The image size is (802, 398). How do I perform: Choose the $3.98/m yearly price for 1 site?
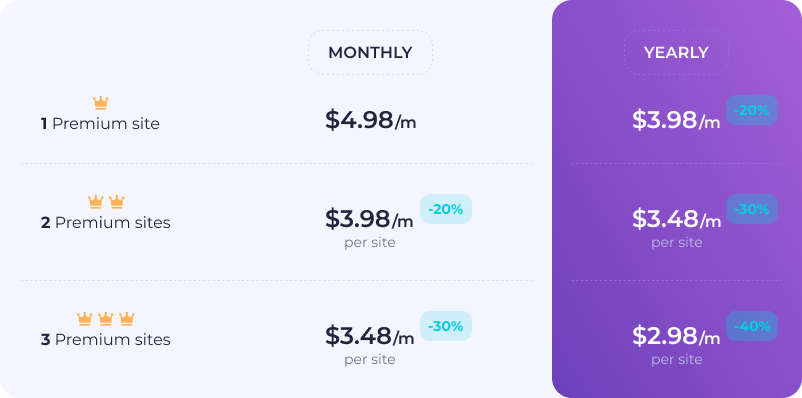(676, 120)
